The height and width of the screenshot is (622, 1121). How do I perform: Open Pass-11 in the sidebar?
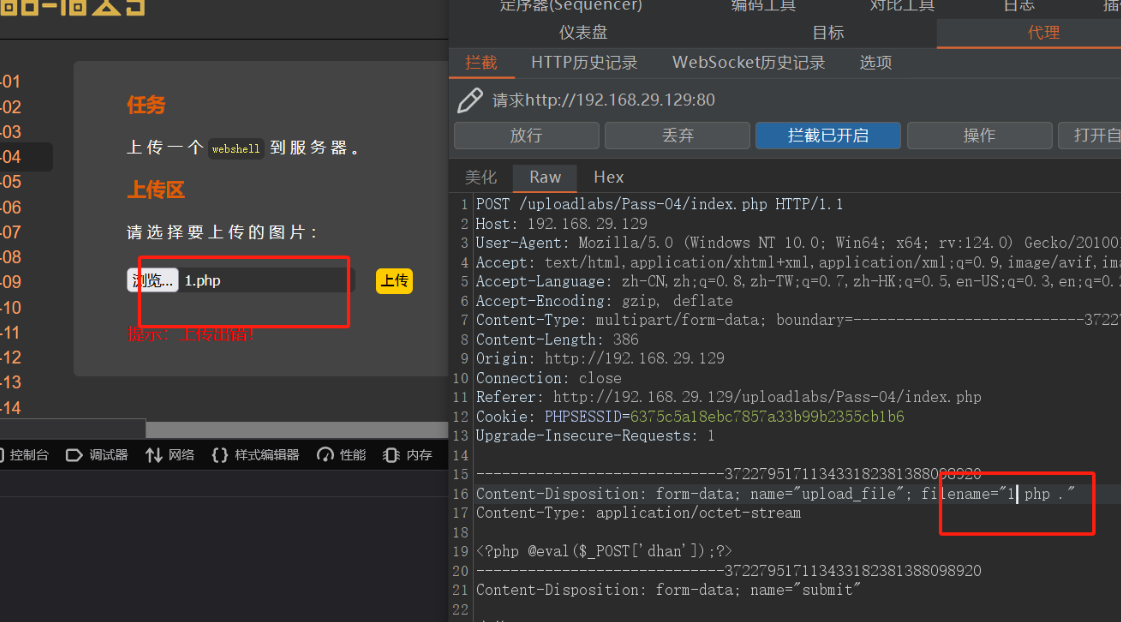coord(11,332)
